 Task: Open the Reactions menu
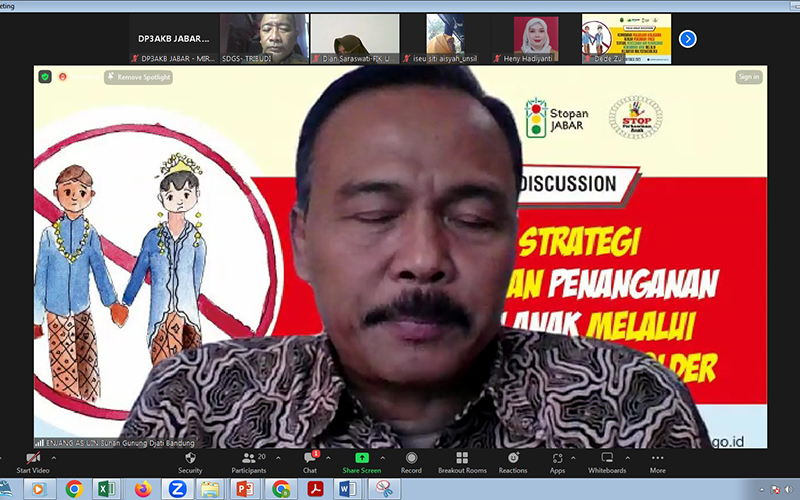click(513, 459)
